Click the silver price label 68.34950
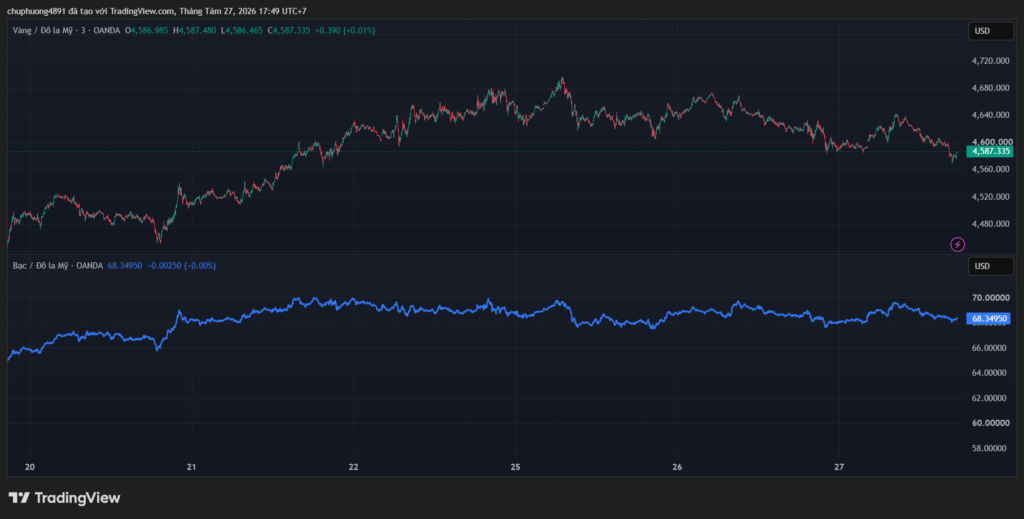1024x519 pixels. tap(990, 319)
